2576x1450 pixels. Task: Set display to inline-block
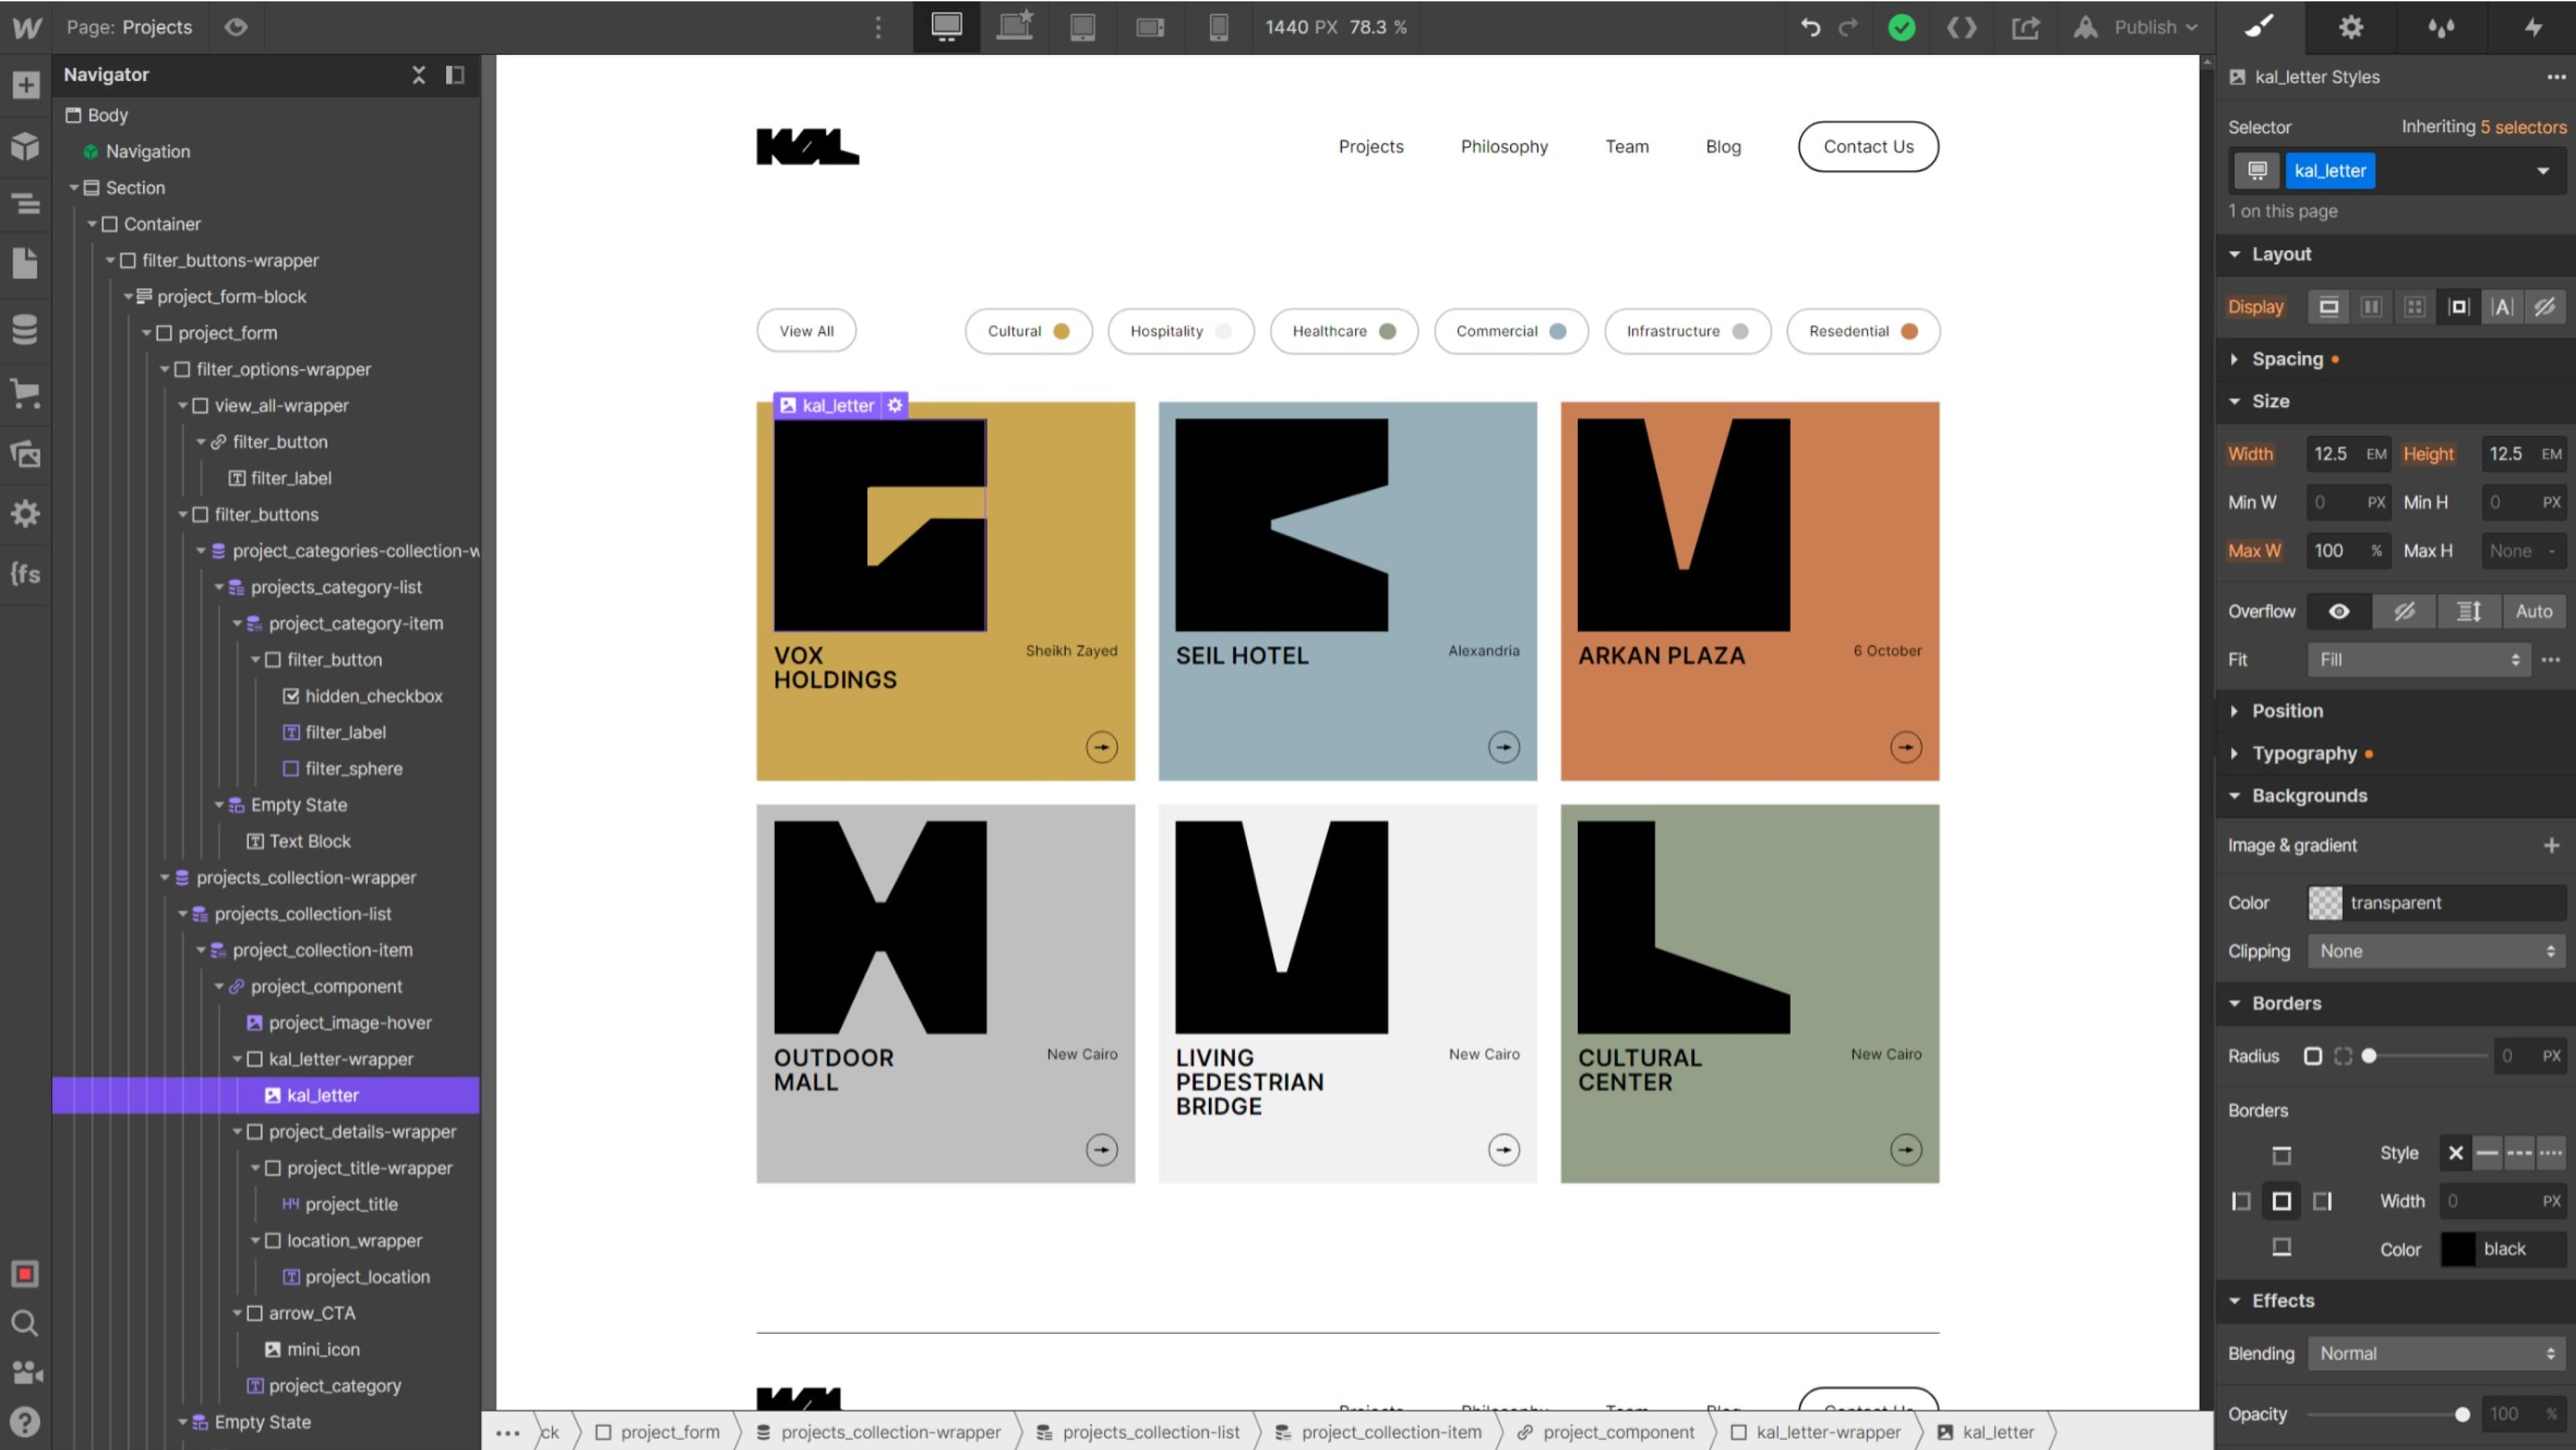[x=2458, y=307]
